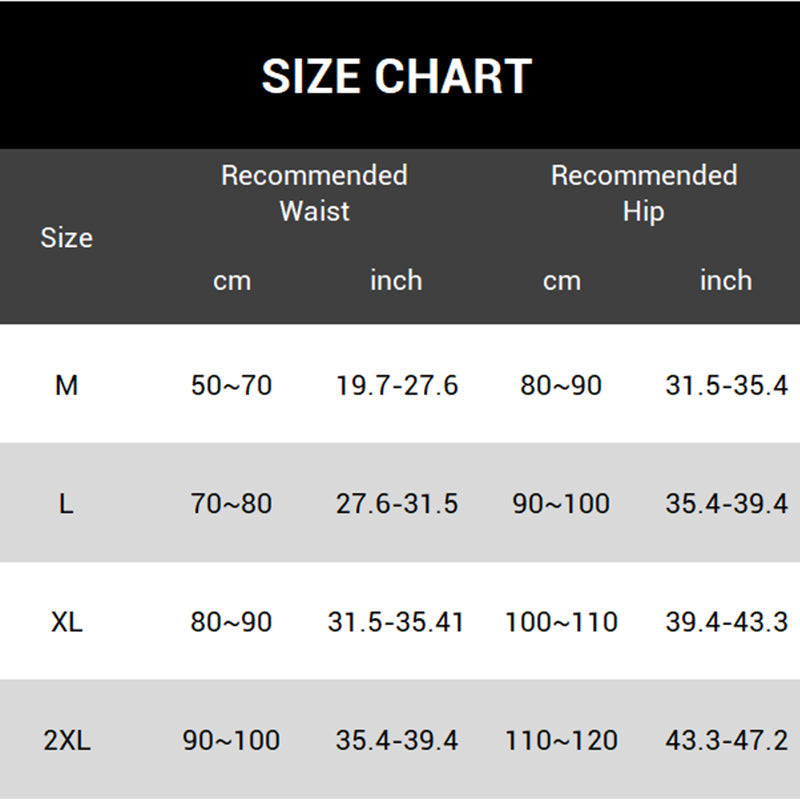Viewport: 800px width, 800px height.
Task: Select the Recommended Waist header
Action: point(314,193)
